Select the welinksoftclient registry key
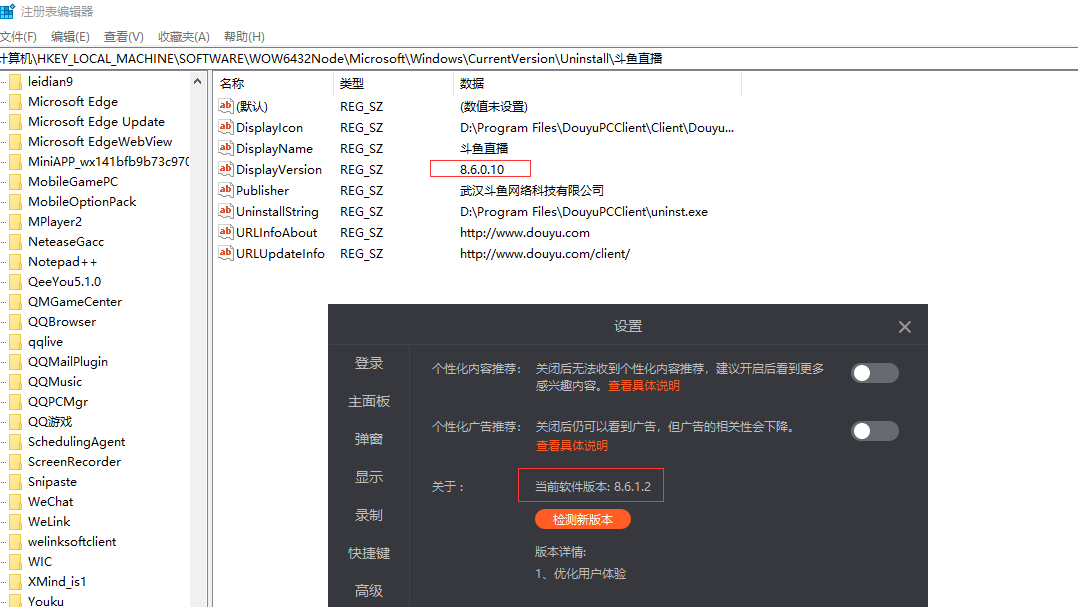1078x607 pixels. 72,542
